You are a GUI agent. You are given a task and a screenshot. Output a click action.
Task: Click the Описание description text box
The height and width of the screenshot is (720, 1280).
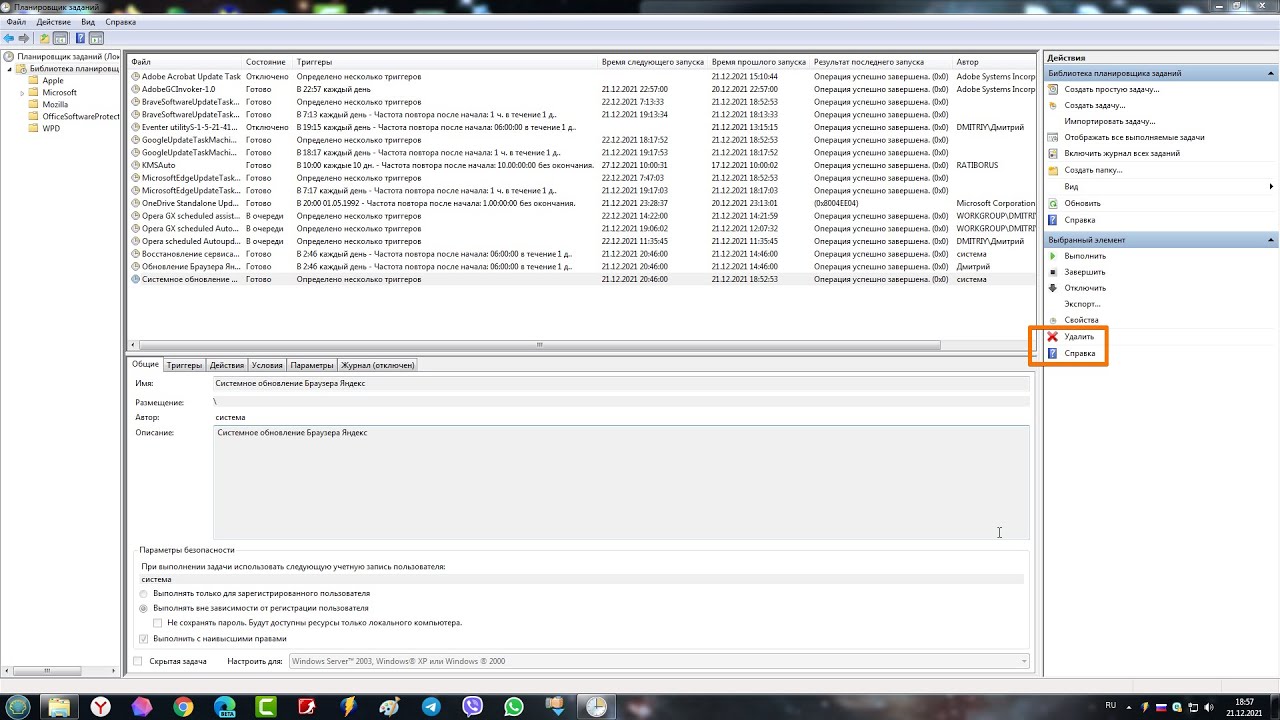(621, 483)
